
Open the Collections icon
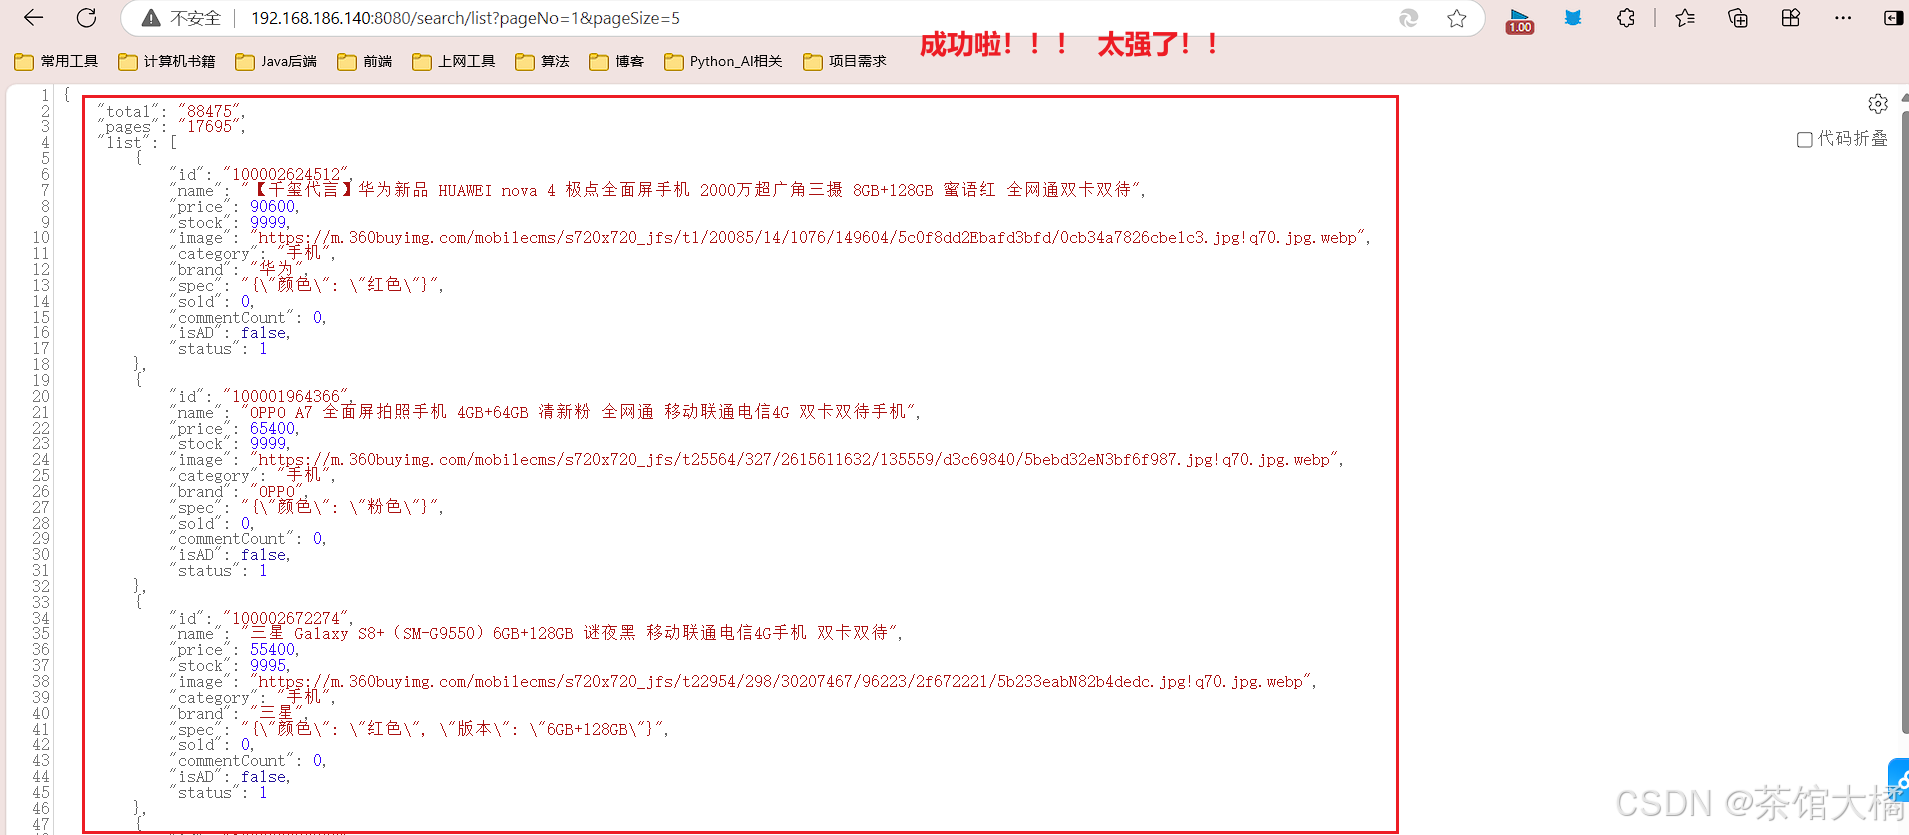pyautogui.click(x=1738, y=18)
